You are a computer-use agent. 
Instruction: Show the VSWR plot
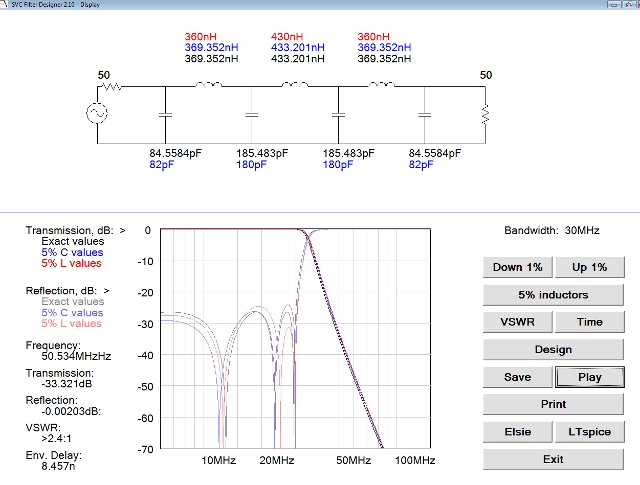(x=515, y=322)
